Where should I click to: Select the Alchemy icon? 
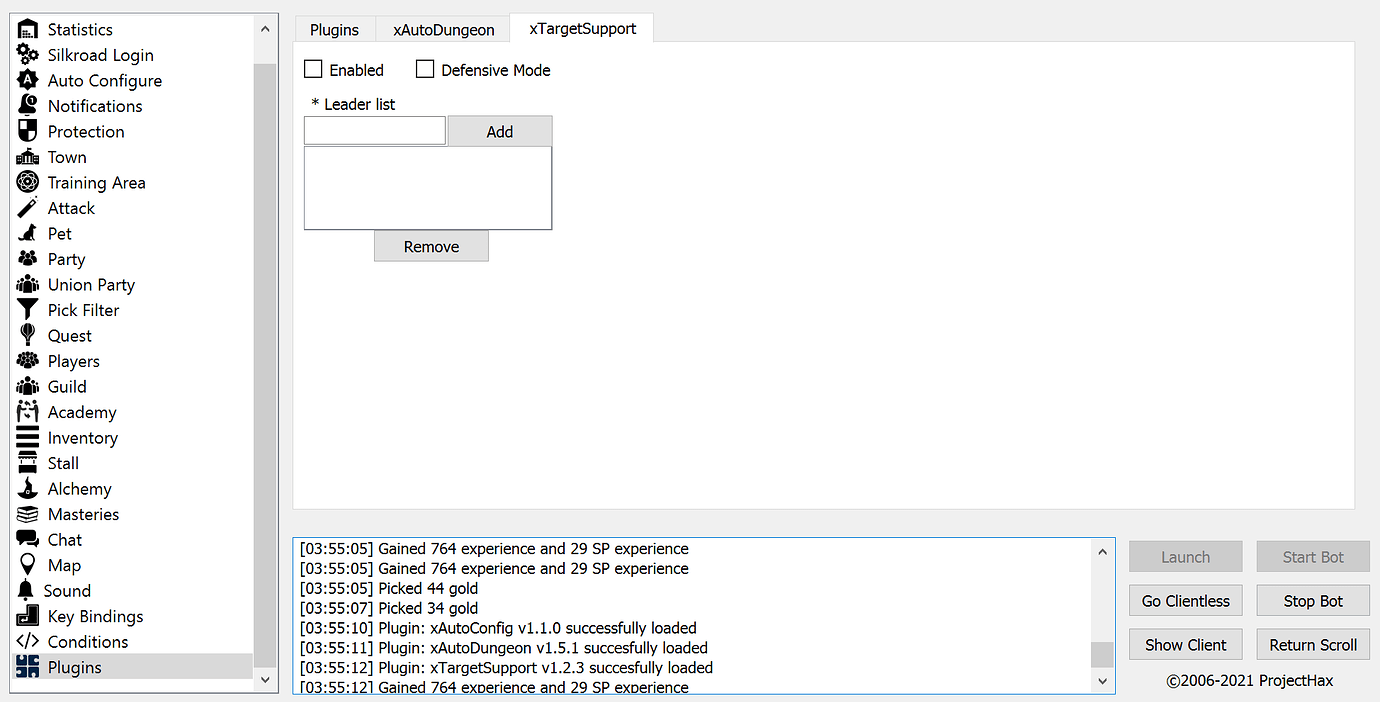77,488
